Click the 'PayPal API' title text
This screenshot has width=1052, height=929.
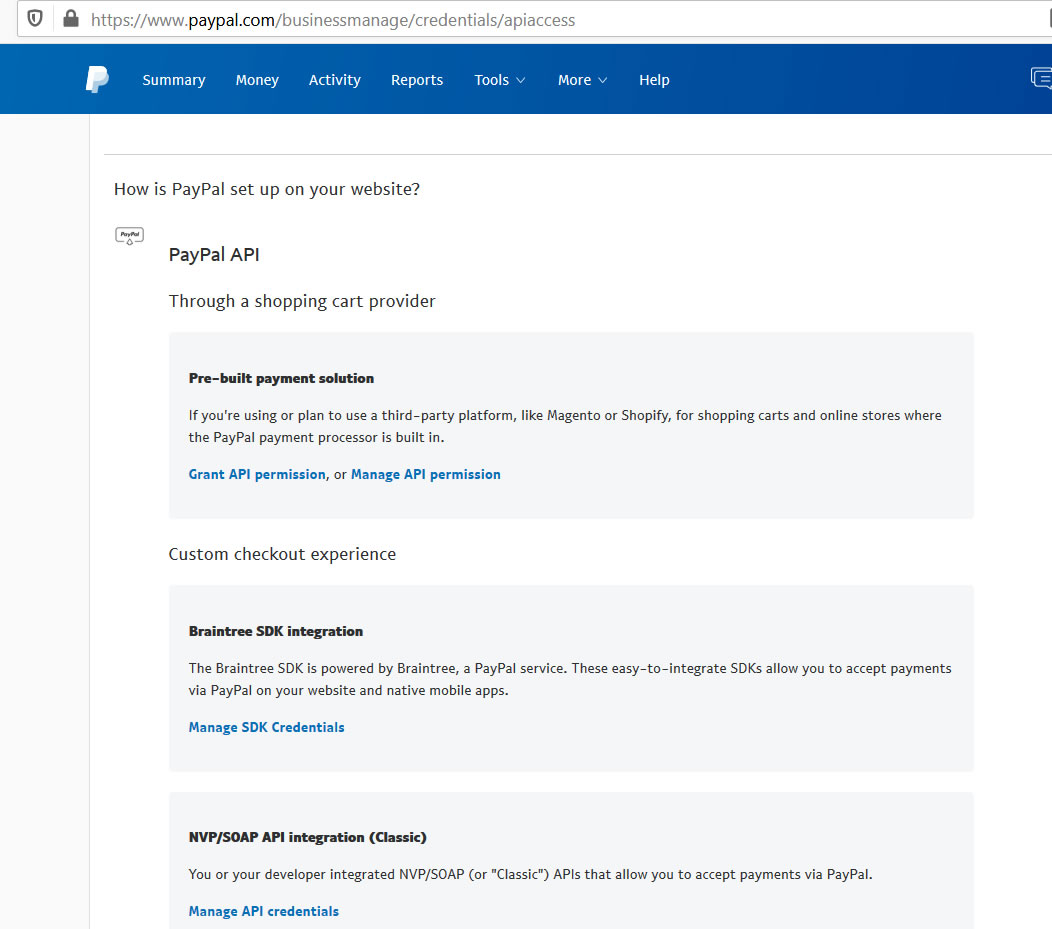(x=214, y=255)
